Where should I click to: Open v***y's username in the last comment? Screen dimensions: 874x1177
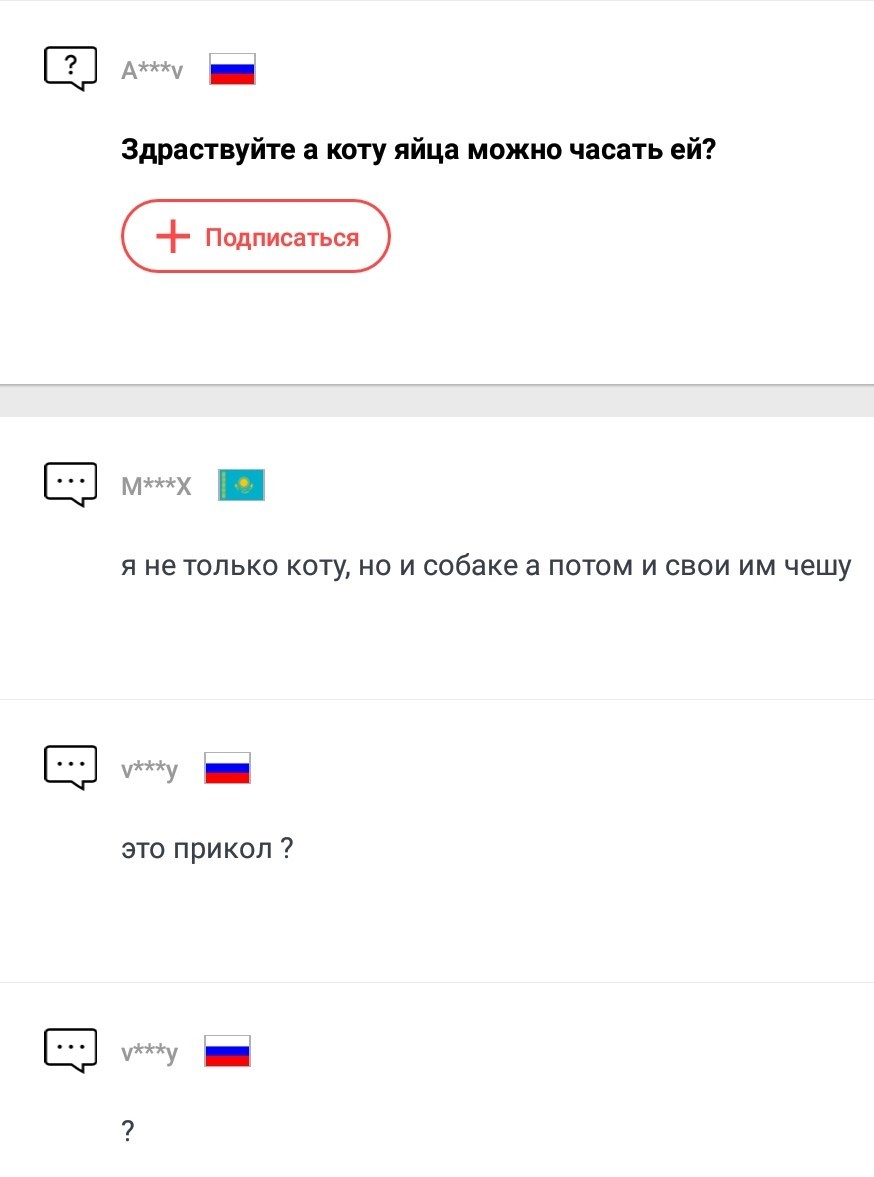[x=149, y=1053]
